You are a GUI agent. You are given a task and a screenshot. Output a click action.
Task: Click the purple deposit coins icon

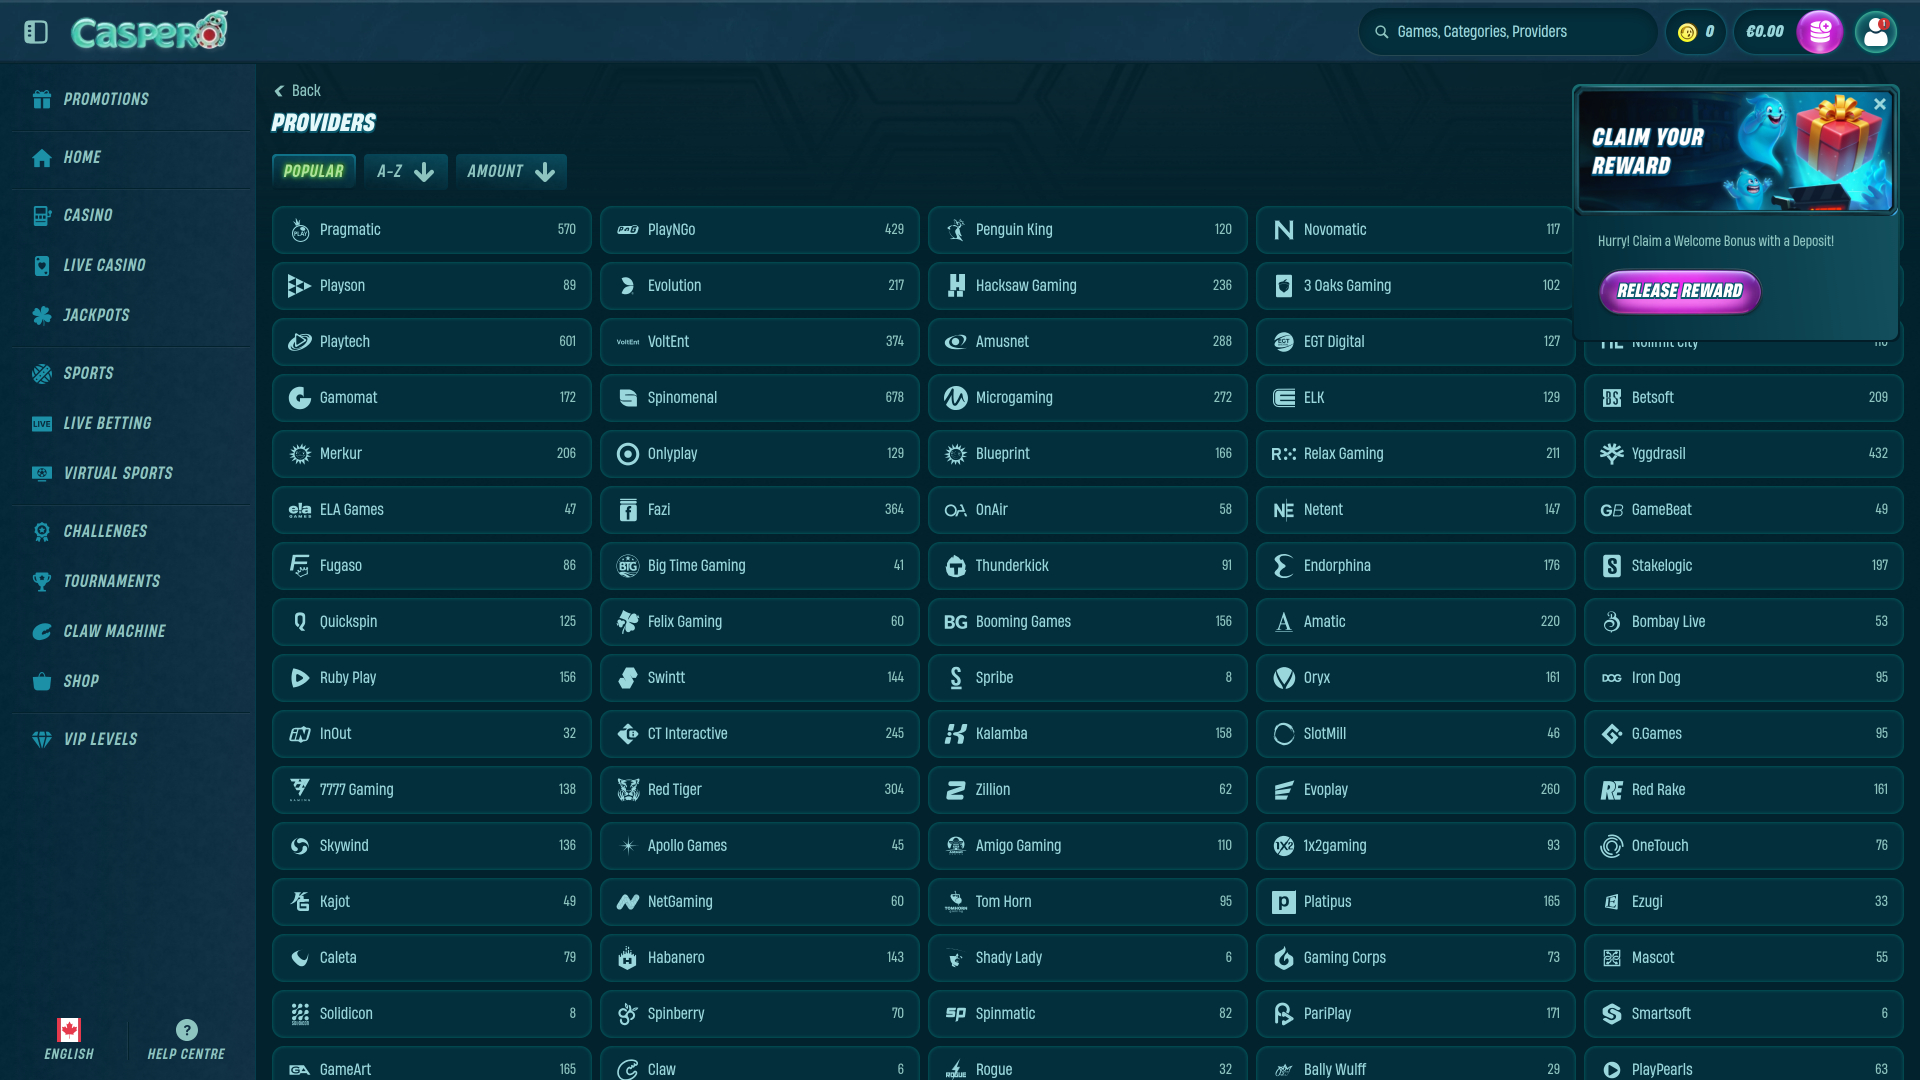[1819, 32]
